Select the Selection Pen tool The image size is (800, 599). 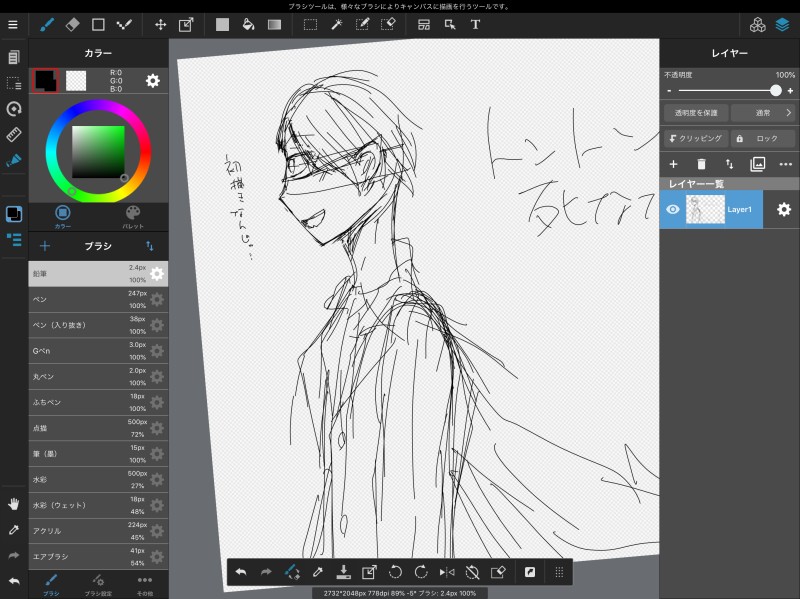coord(362,24)
